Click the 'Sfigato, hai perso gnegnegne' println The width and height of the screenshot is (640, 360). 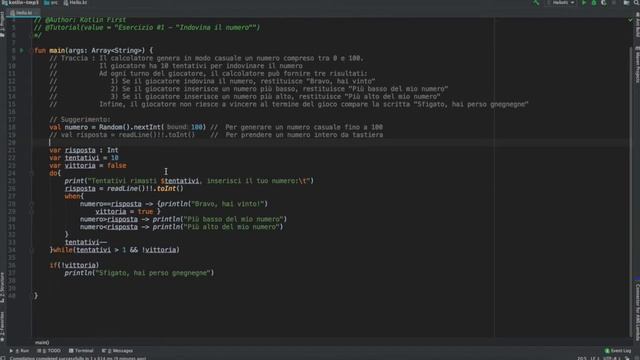coord(139,273)
